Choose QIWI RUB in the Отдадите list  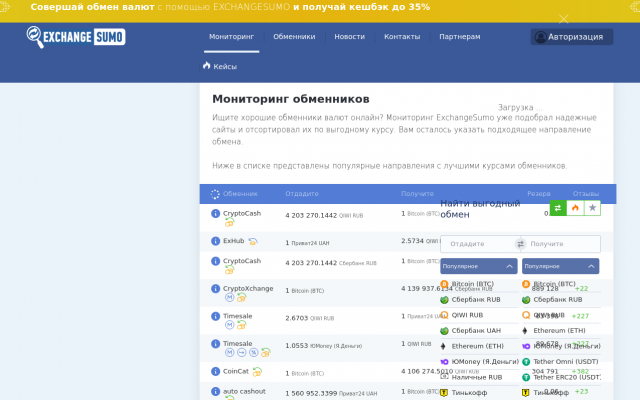(x=467, y=315)
